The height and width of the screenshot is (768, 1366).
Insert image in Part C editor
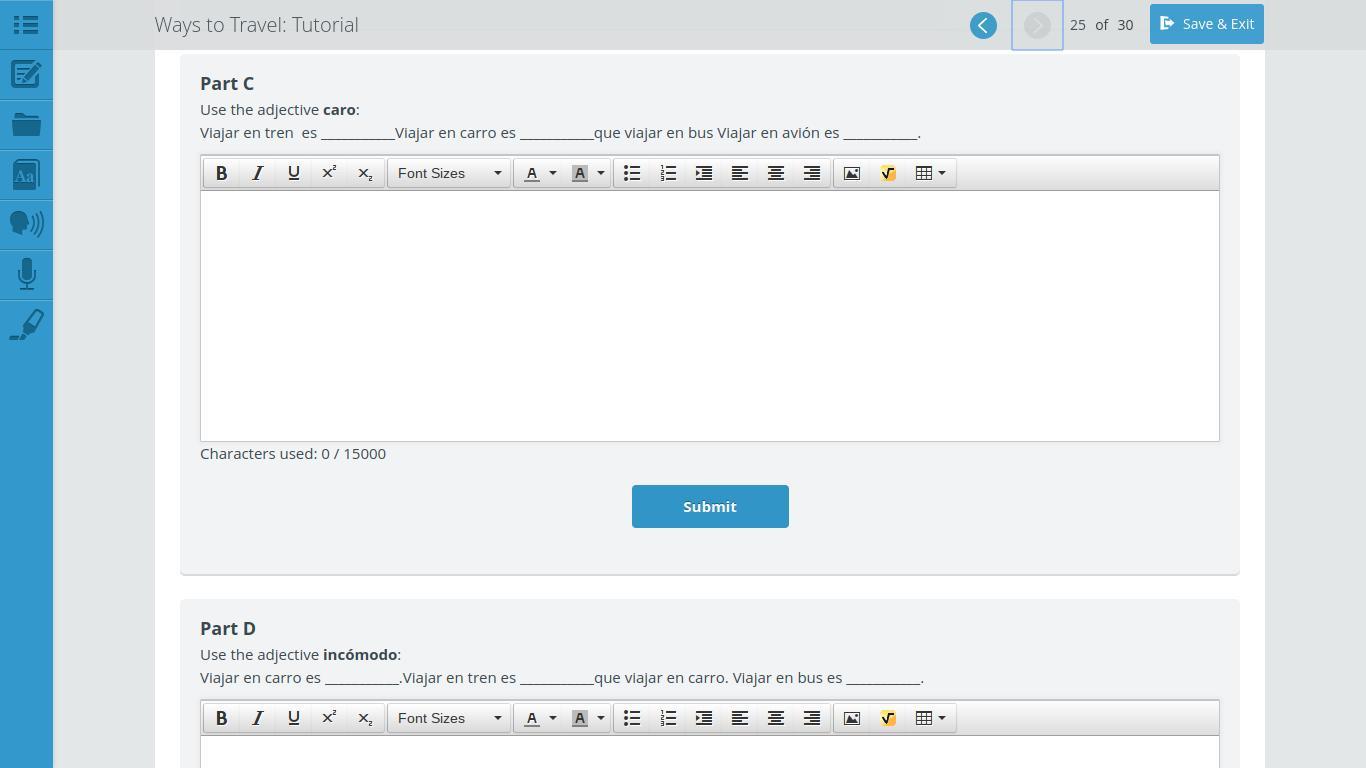852,173
